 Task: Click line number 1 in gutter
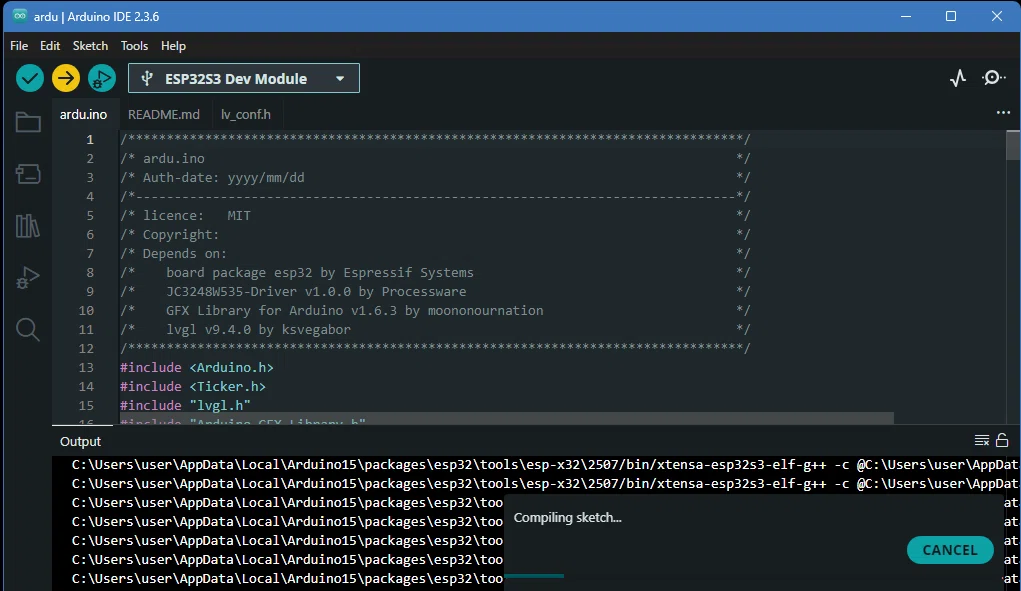pyautogui.click(x=90, y=139)
